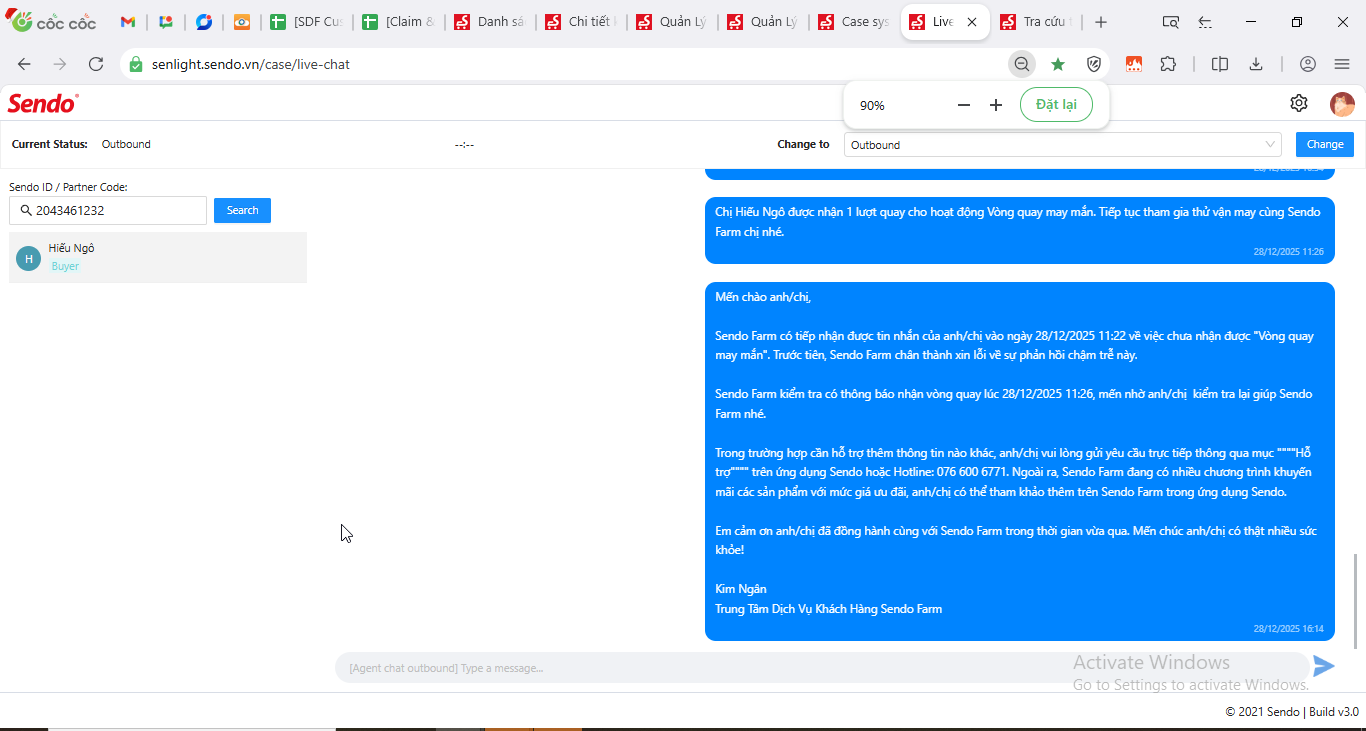
Task: Click the tab history back-arrow icon
Action: pyautogui.click(x=1205, y=22)
